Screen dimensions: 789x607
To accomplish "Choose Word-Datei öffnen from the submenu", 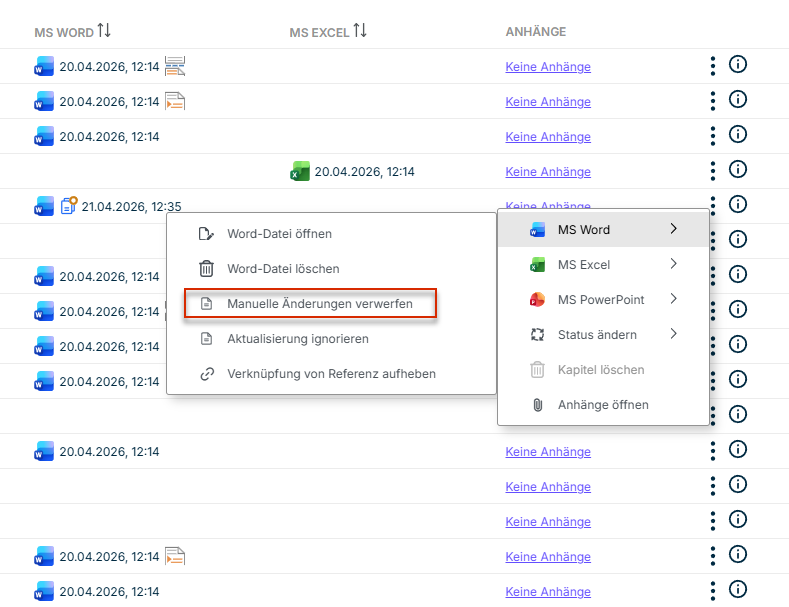I will point(279,234).
